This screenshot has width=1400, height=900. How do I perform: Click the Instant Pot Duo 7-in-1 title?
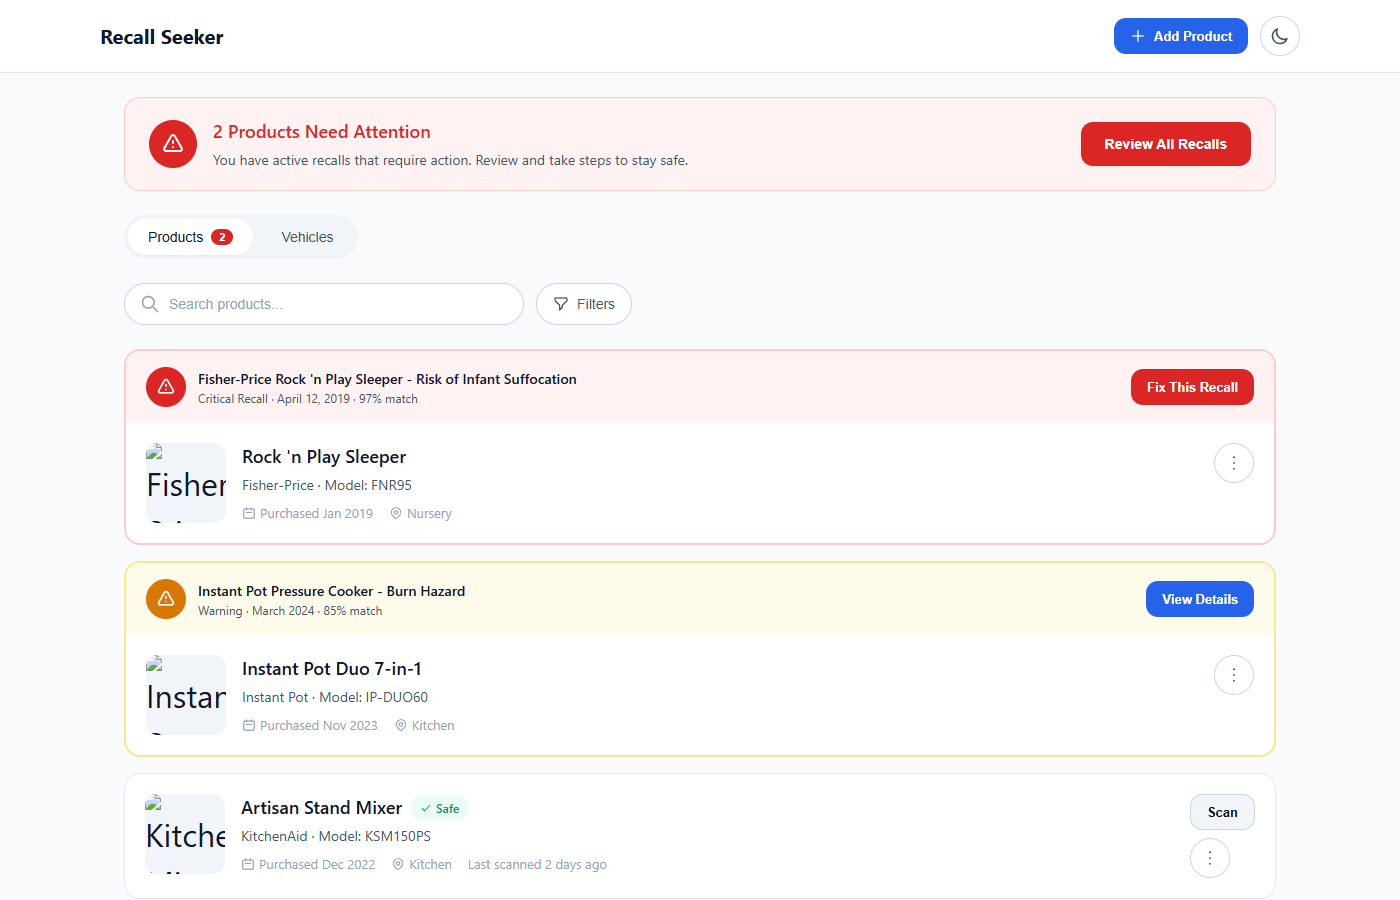332,669
